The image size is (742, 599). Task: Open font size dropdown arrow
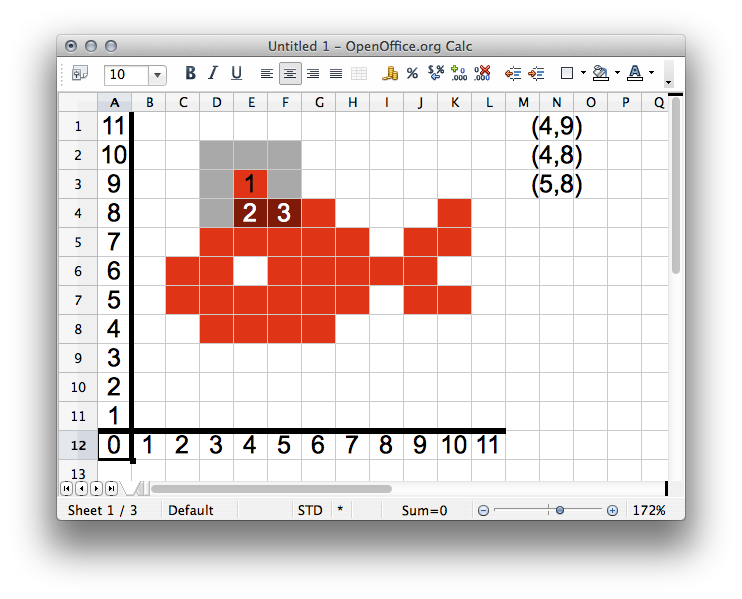pyautogui.click(x=158, y=75)
